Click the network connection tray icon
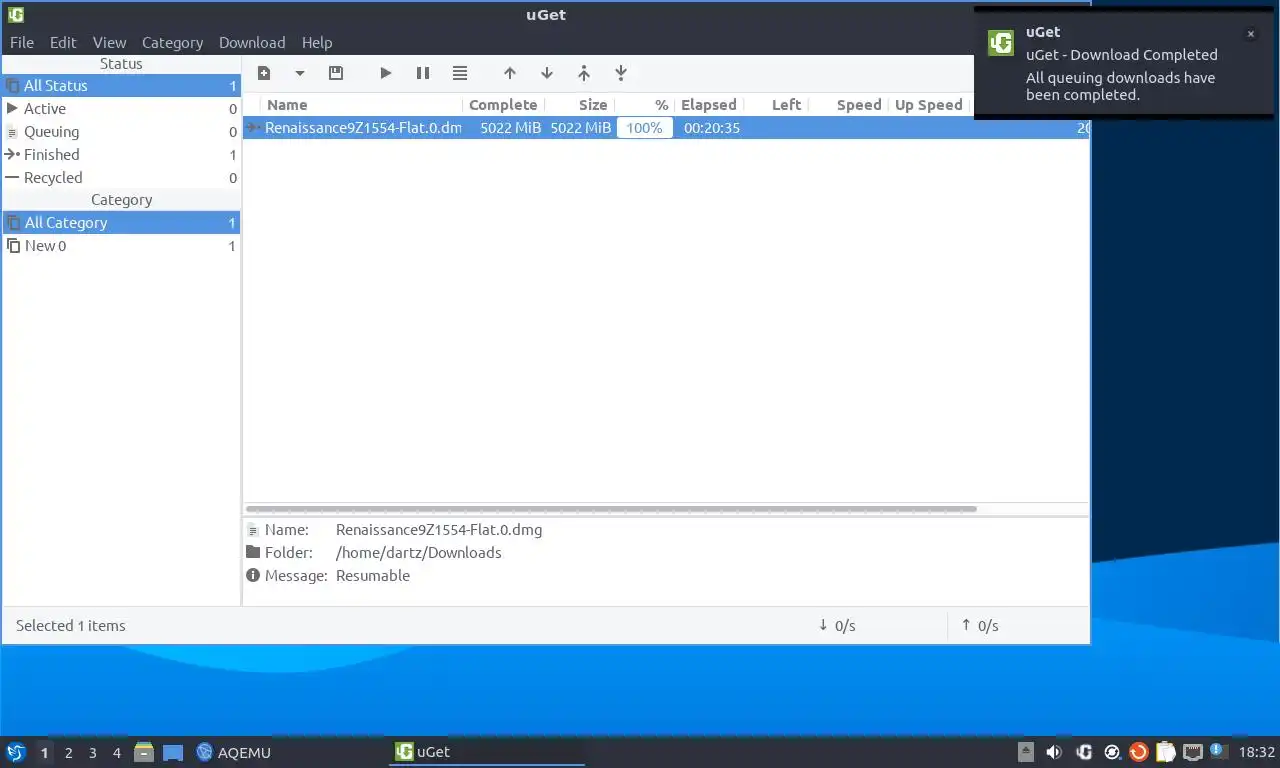 1193,752
